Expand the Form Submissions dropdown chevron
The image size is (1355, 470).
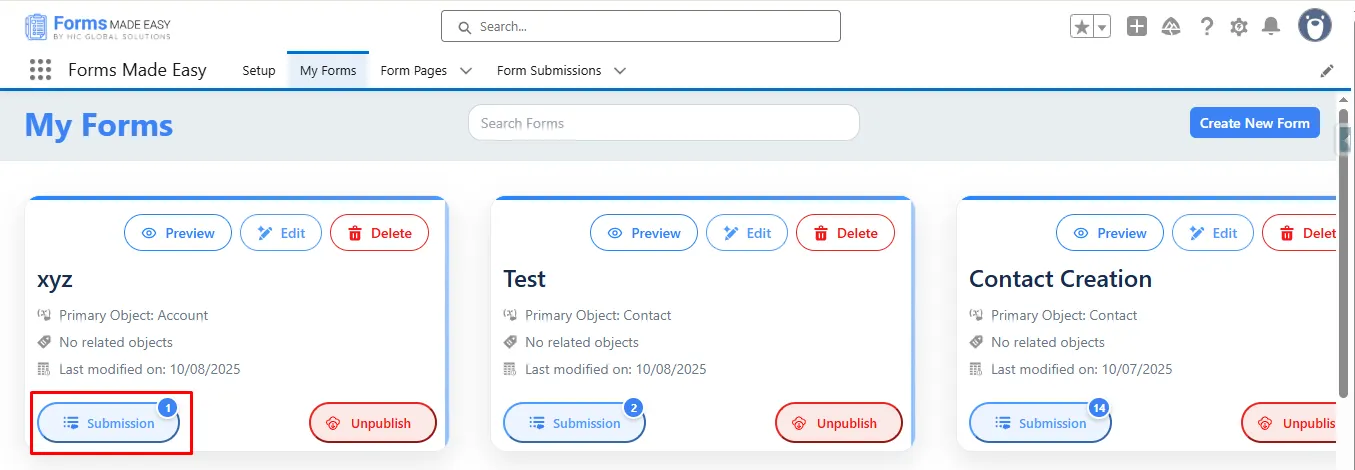pos(620,71)
